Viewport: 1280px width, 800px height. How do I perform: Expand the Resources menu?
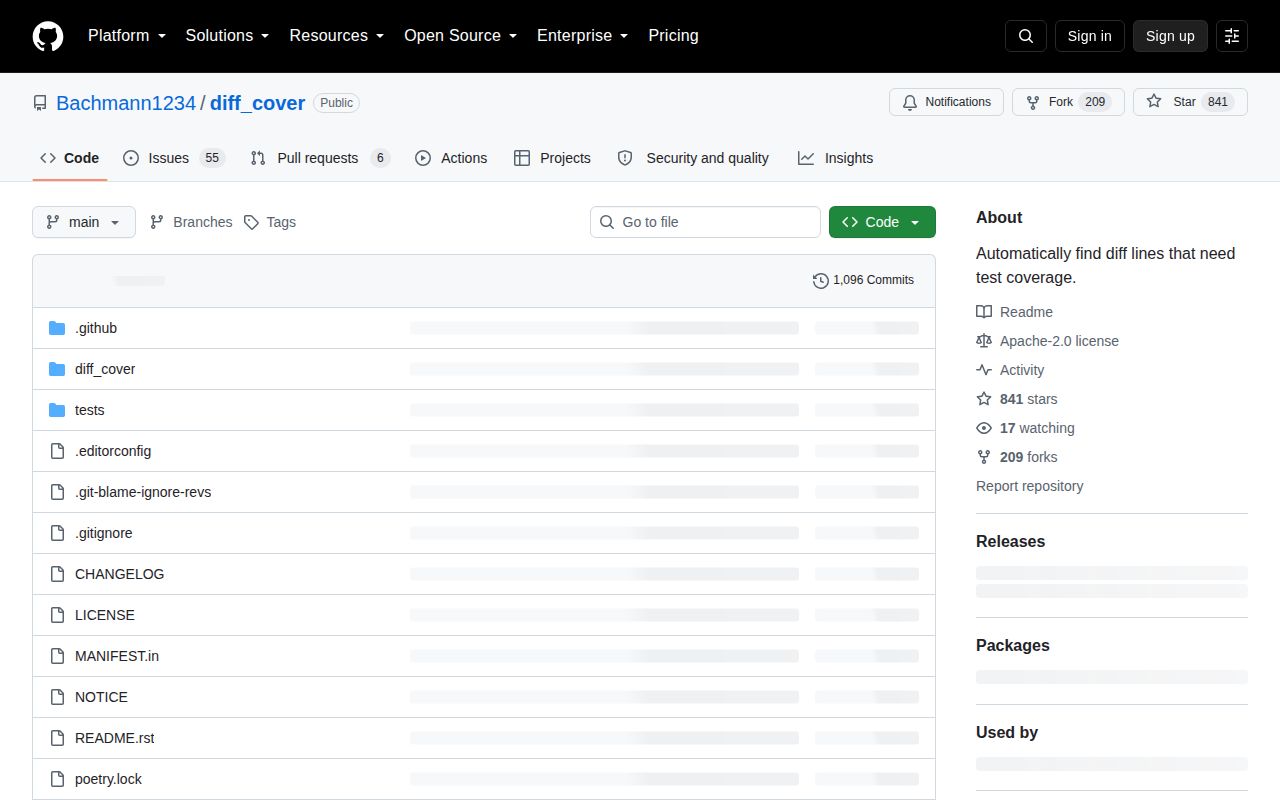pos(336,36)
